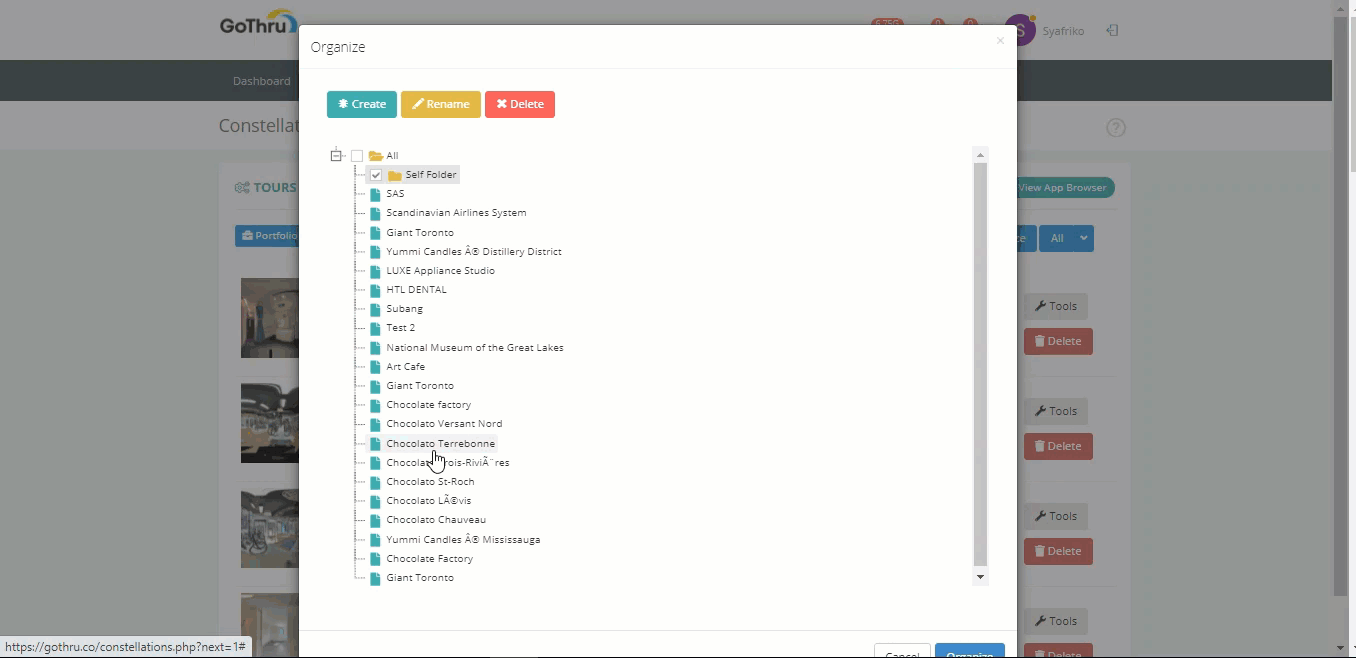Click Delete button for the third tour
The width and height of the screenshot is (1356, 658).
[1058, 551]
